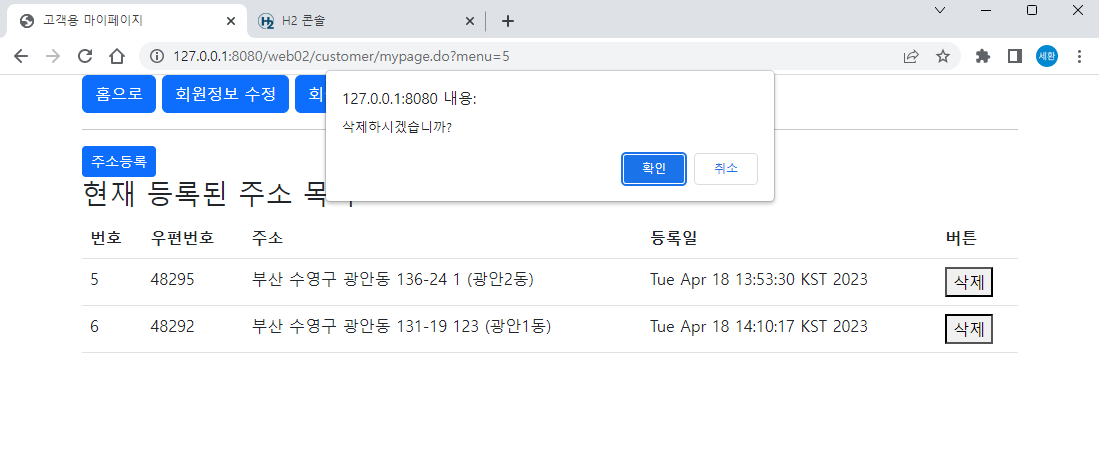Click the 주소등록 button

click(118, 162)
